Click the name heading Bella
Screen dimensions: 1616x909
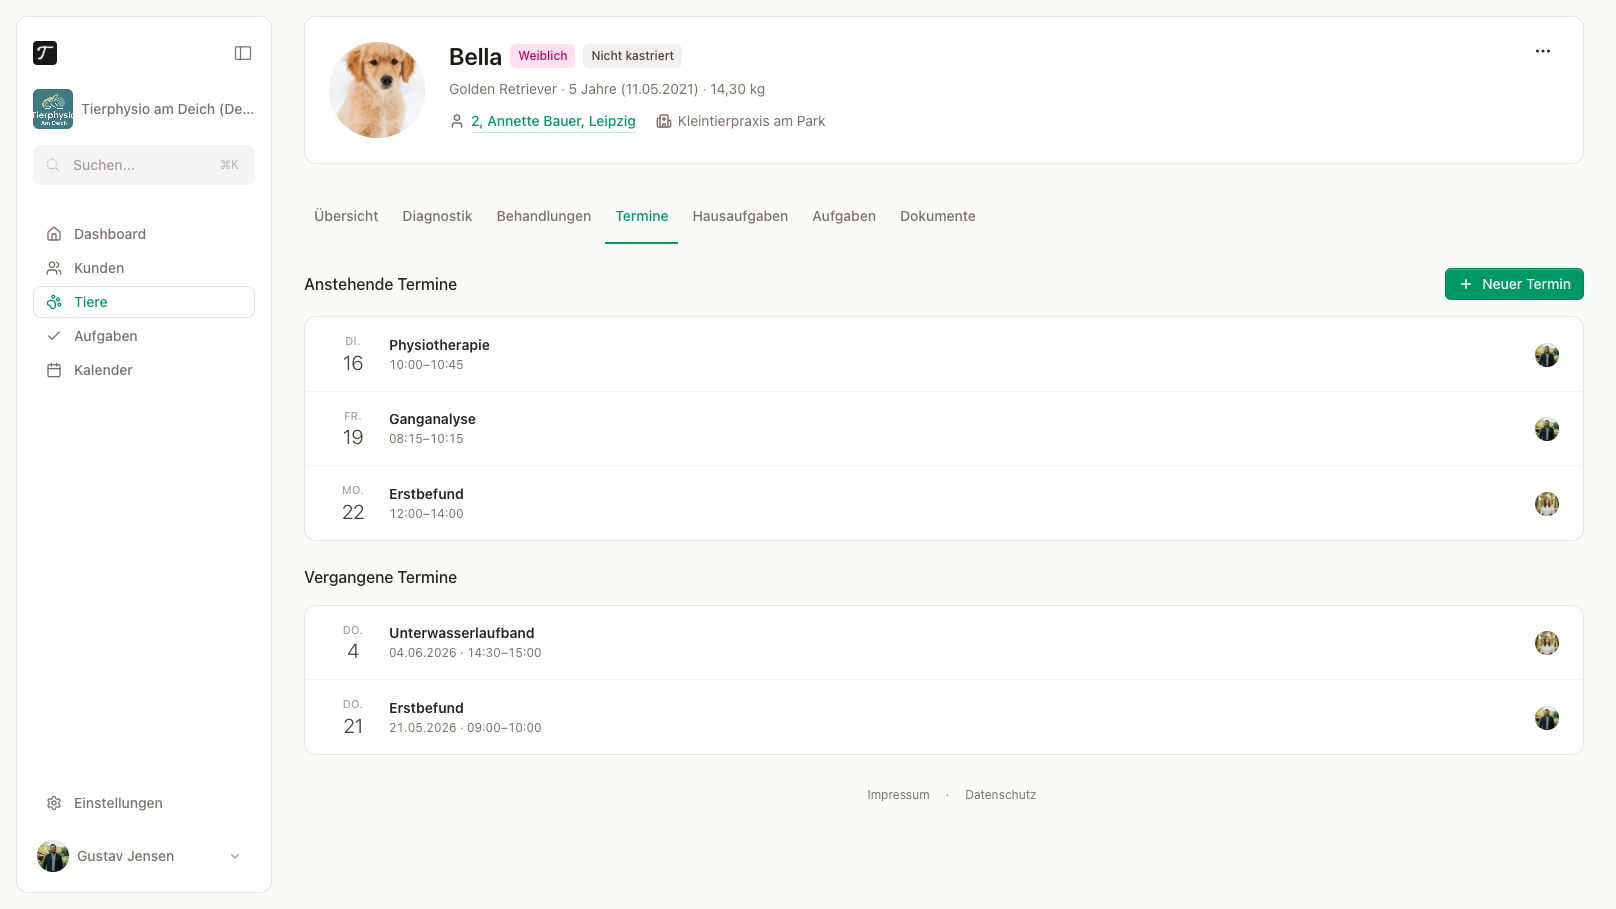(475, 57)
